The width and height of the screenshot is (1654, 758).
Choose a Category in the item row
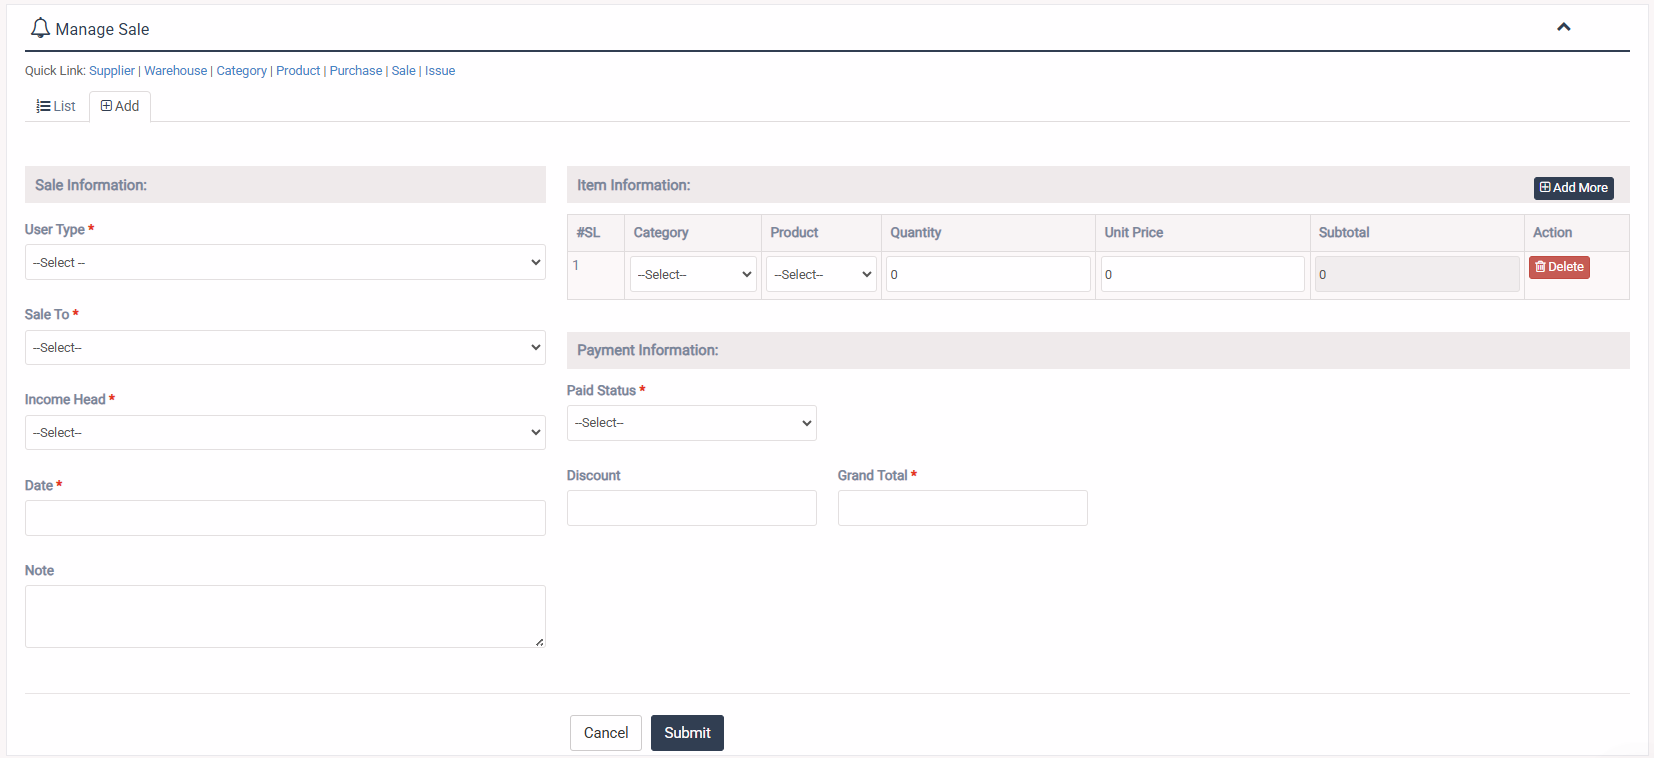click(693, 274)
